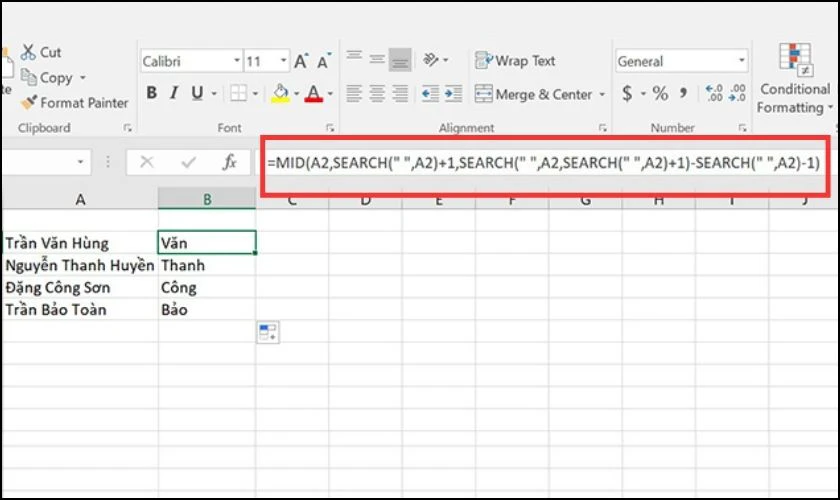This screenshot has height=500, width=840.
Task: Cancel formula entry with X
Action: coord(147,162)
